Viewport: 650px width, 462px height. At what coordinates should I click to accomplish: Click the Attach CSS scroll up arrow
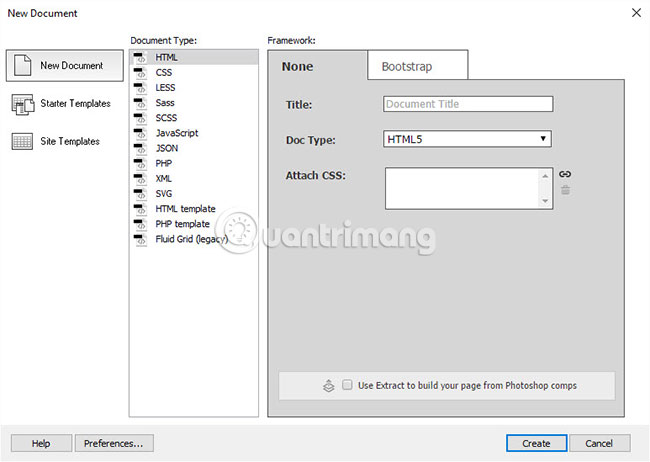pos(545,176)
